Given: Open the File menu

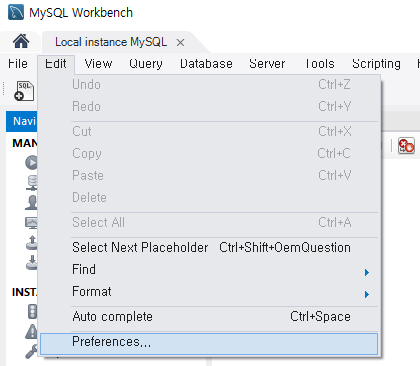Looking at the screenshot, I should (x=18, y=63).
